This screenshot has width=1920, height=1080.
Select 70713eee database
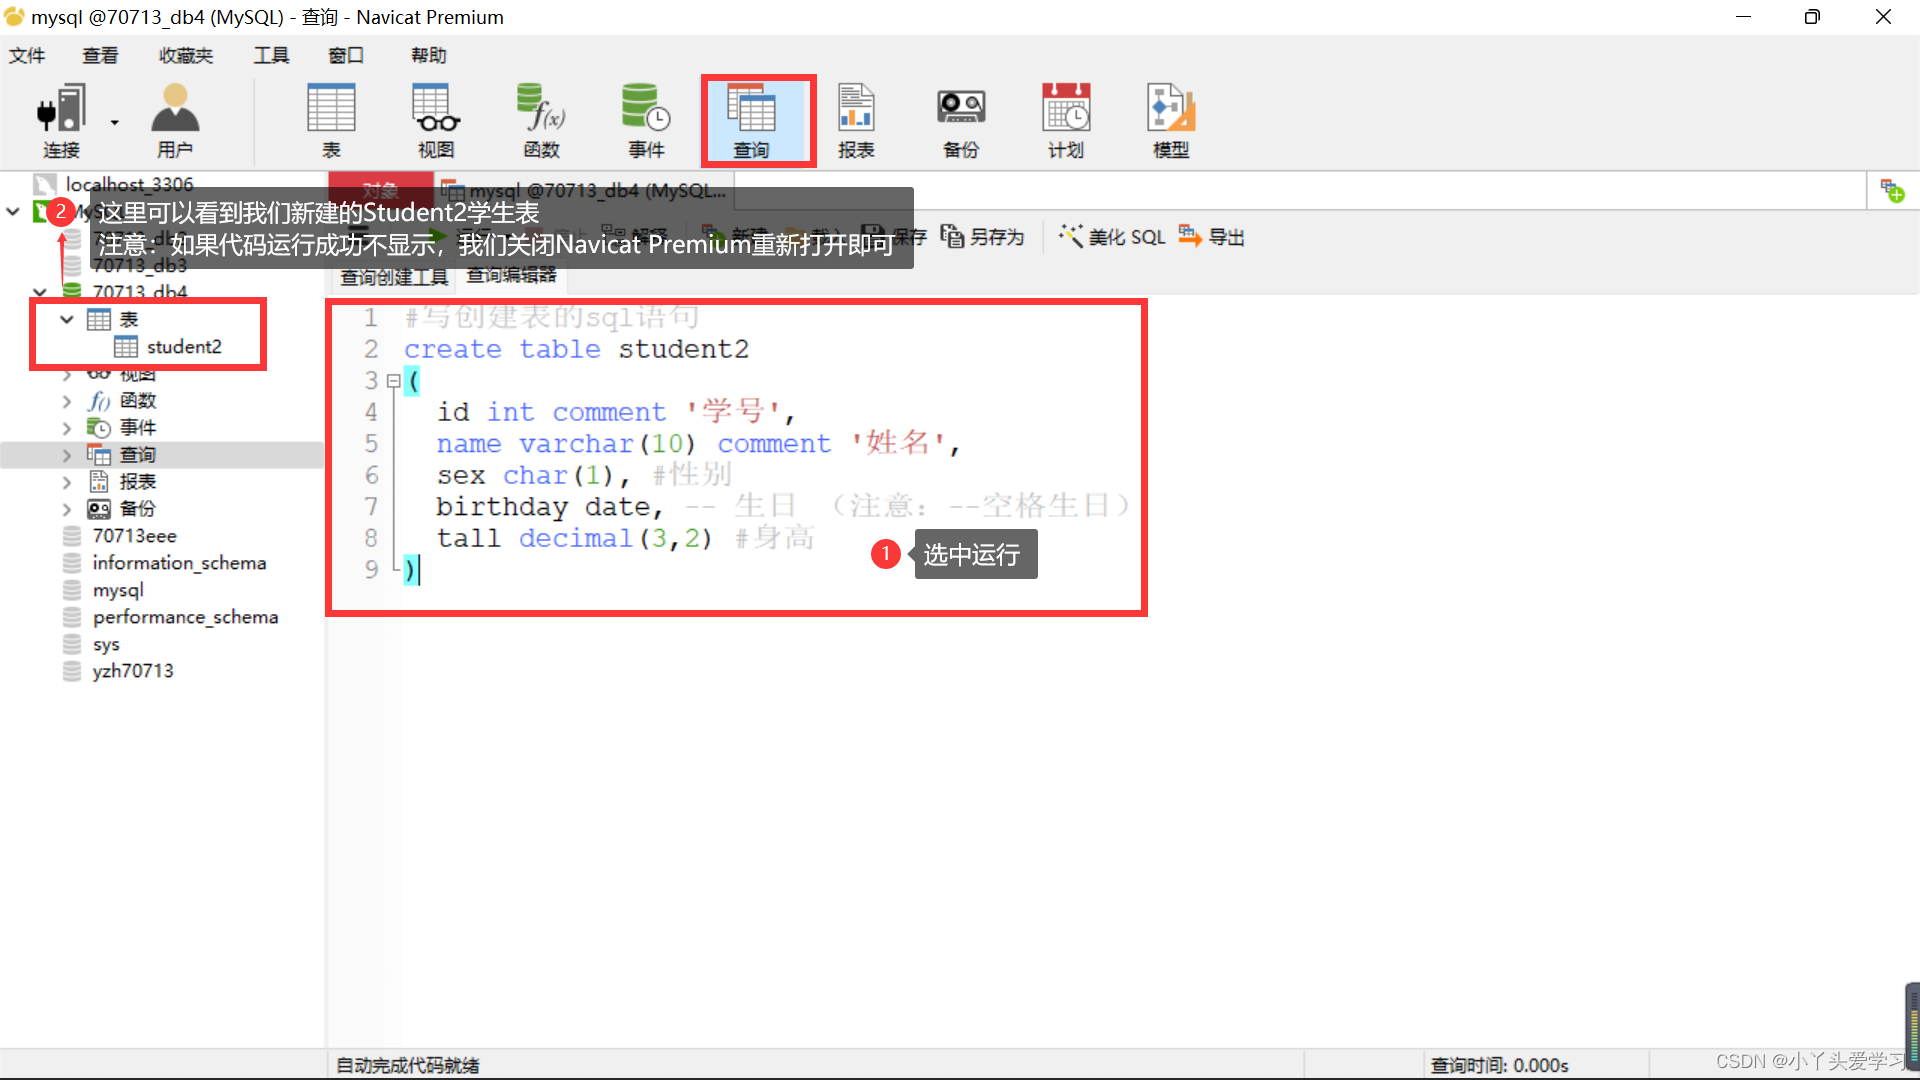[x=134, y=536]
